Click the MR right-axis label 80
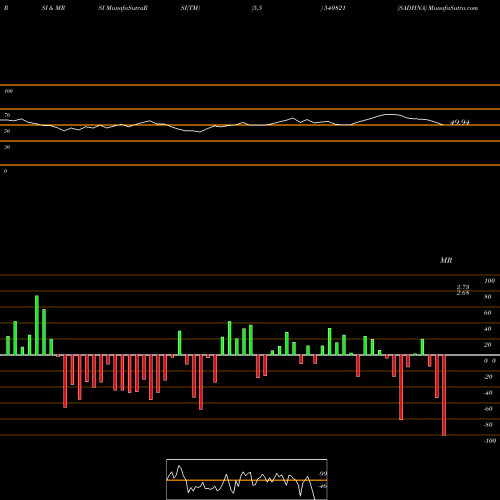 pyautogui.click(x=488, y=297)
